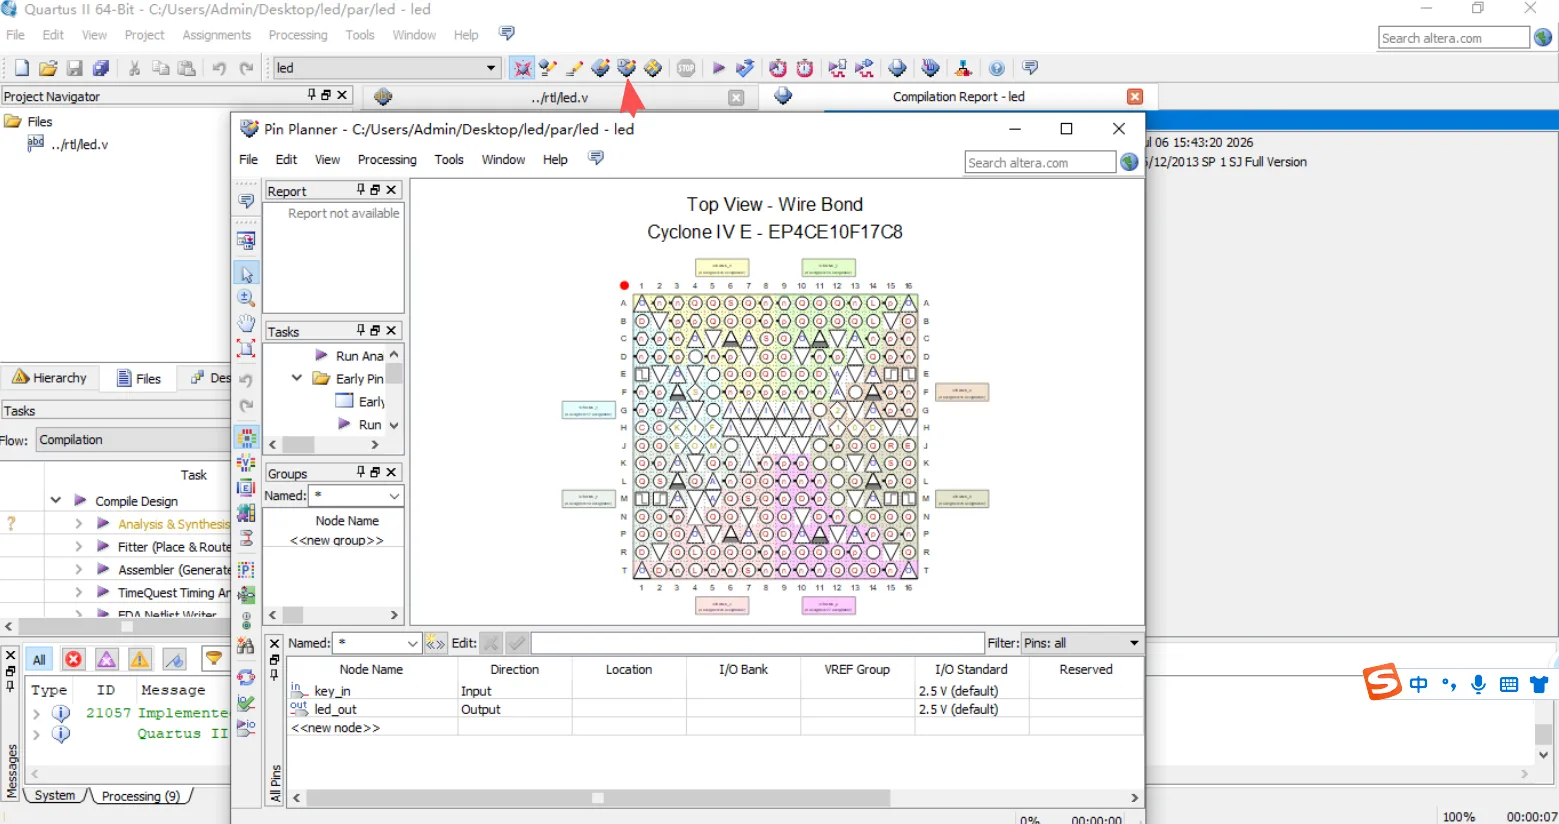
Task: Click the Settings icon with red X
Action: 522,68
